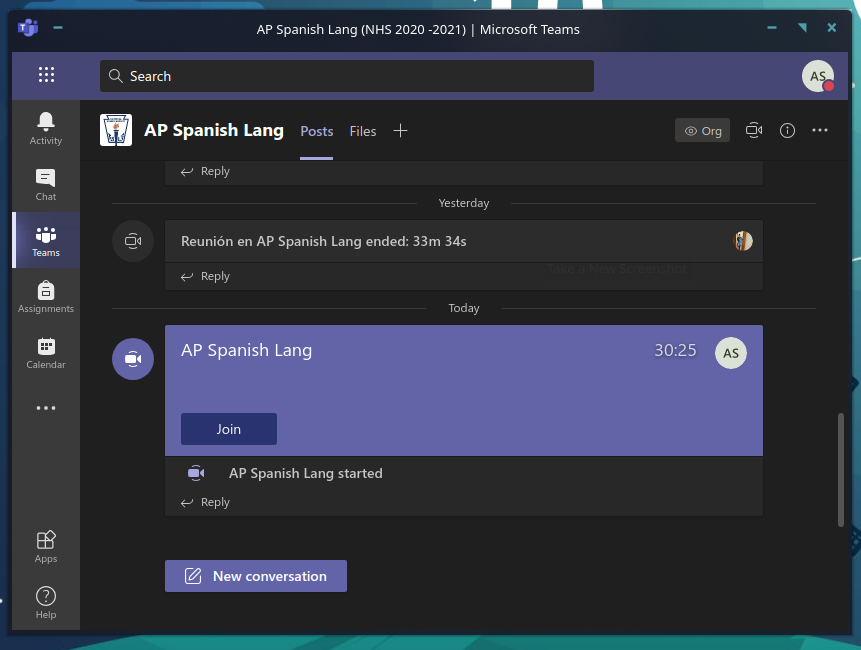The image size is (861, 650).
Task: Open channel info panel
Action: click(x=787, y=130)
